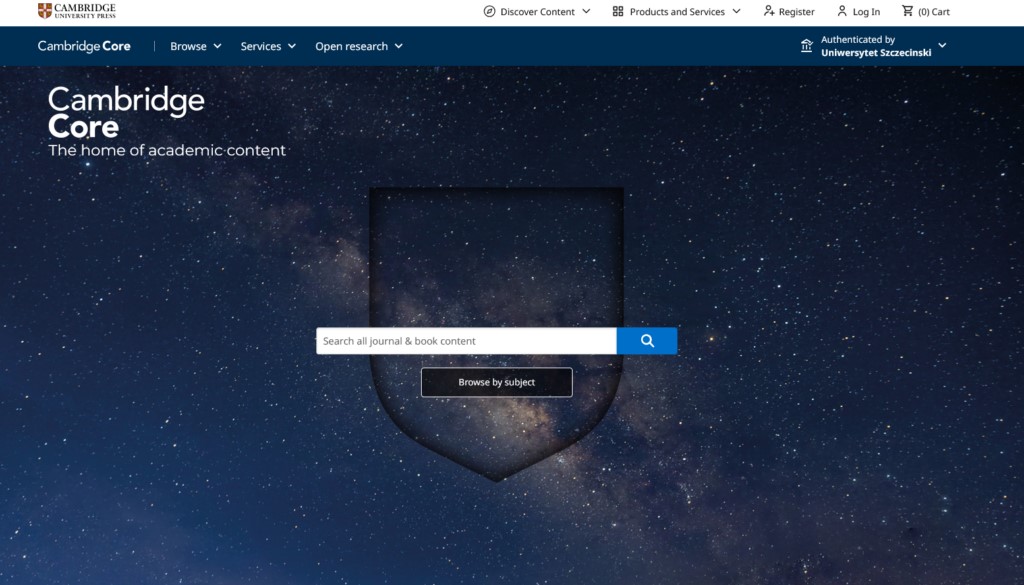1024x585 pixels.
Task: Open the Services menu
Action: pos(268,46)
